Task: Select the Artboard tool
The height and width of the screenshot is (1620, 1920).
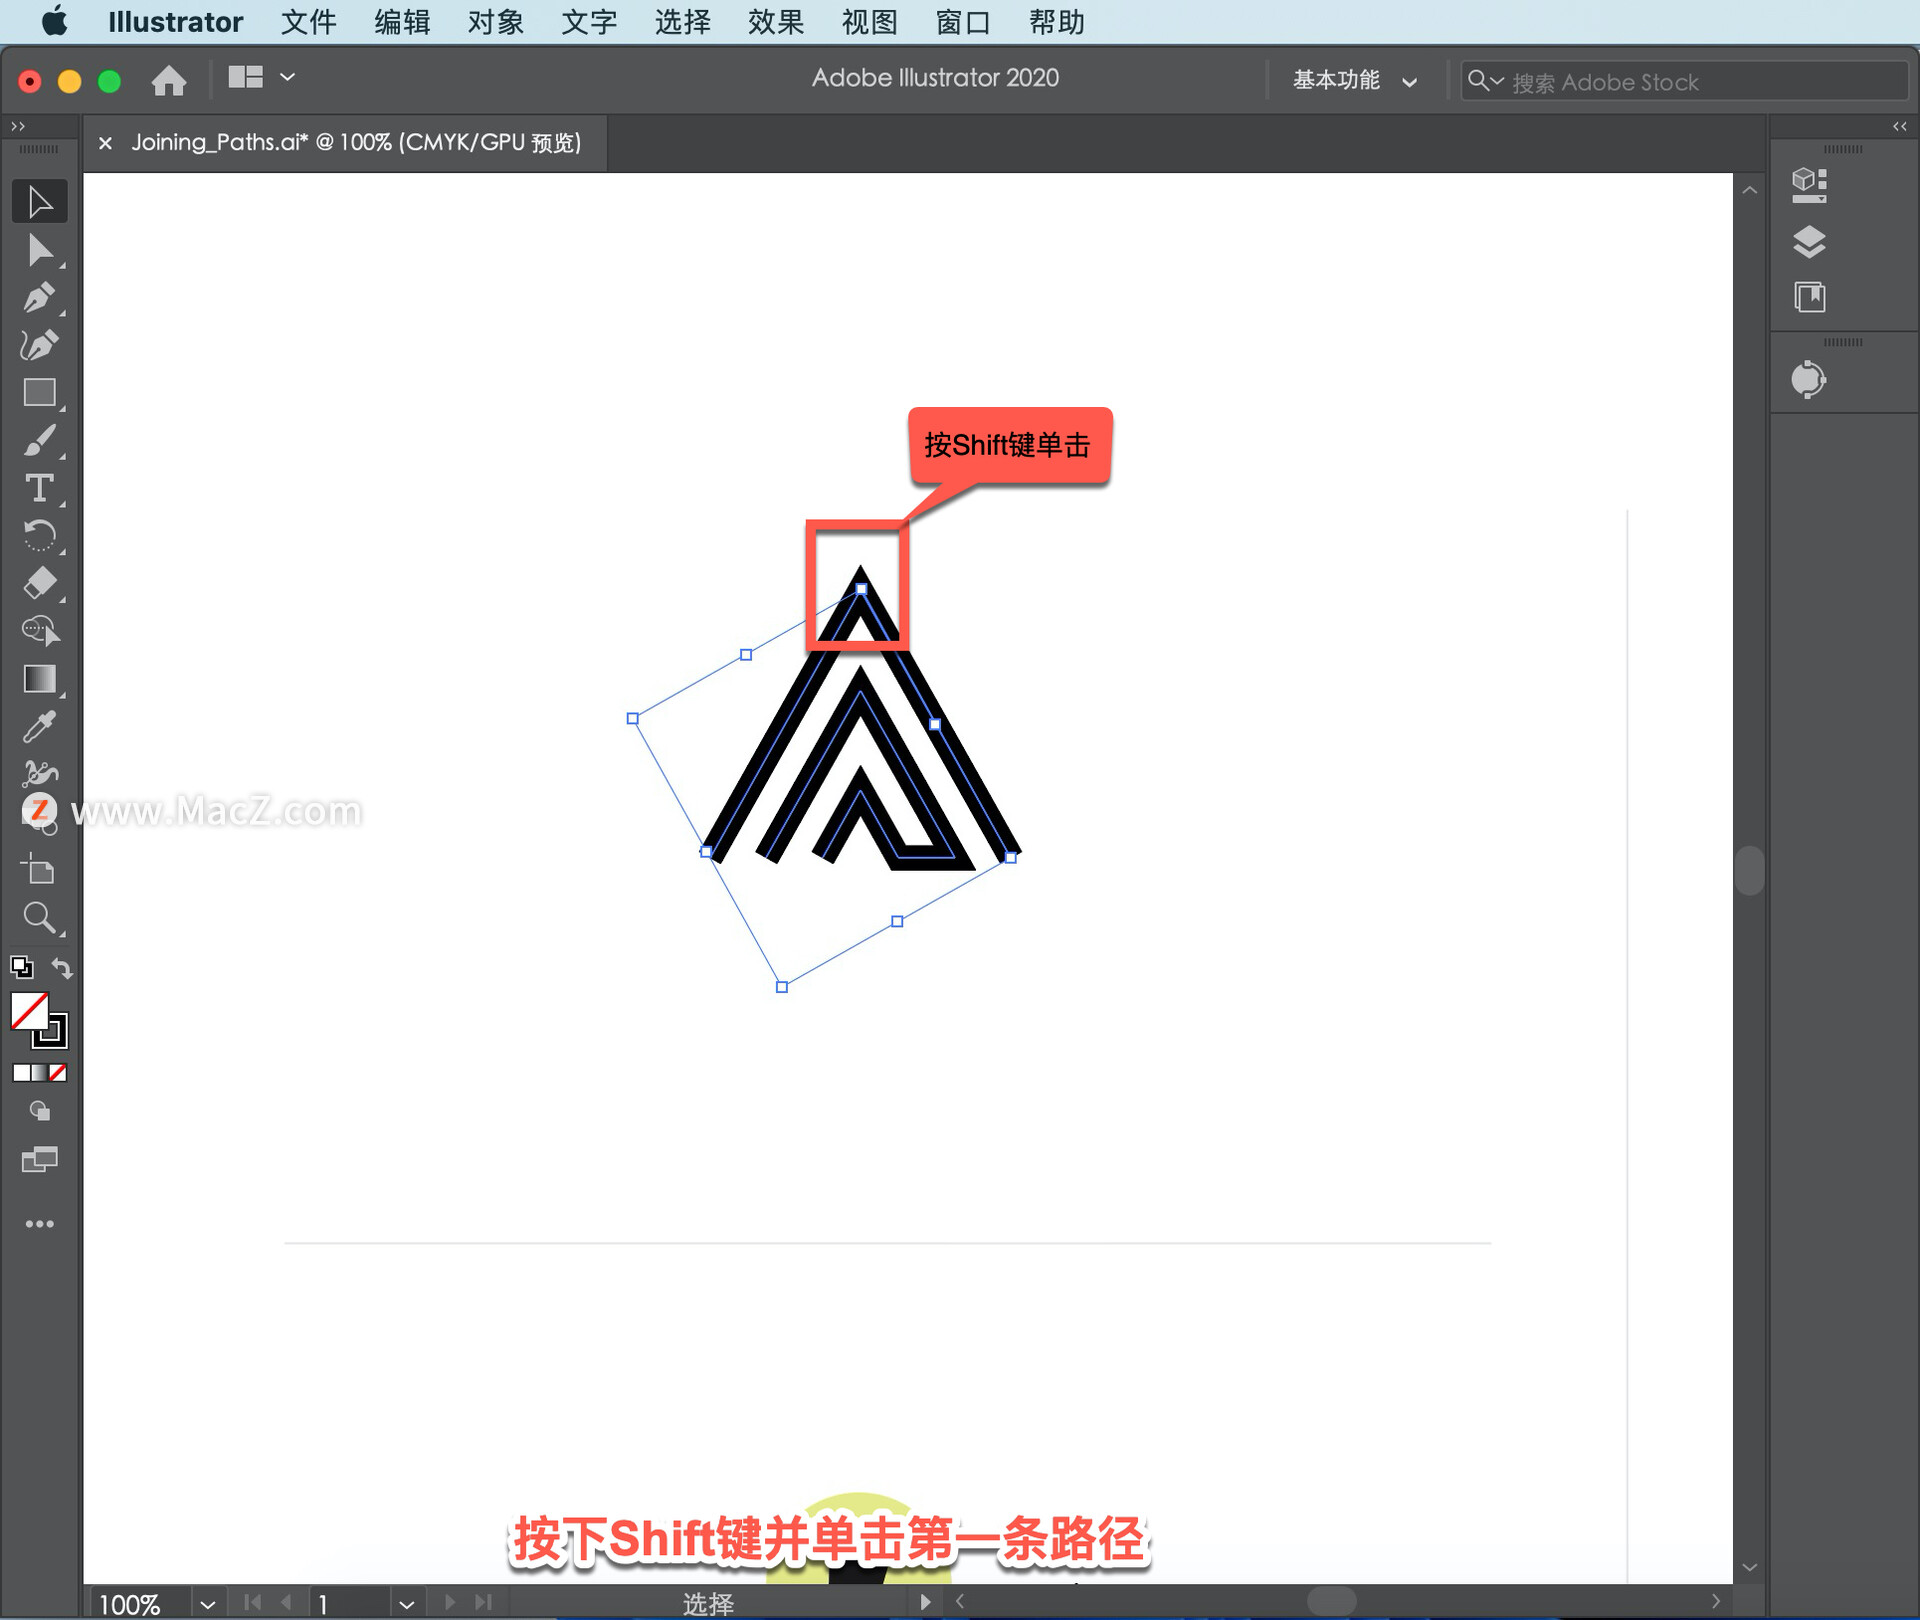Action: (40, 870)
